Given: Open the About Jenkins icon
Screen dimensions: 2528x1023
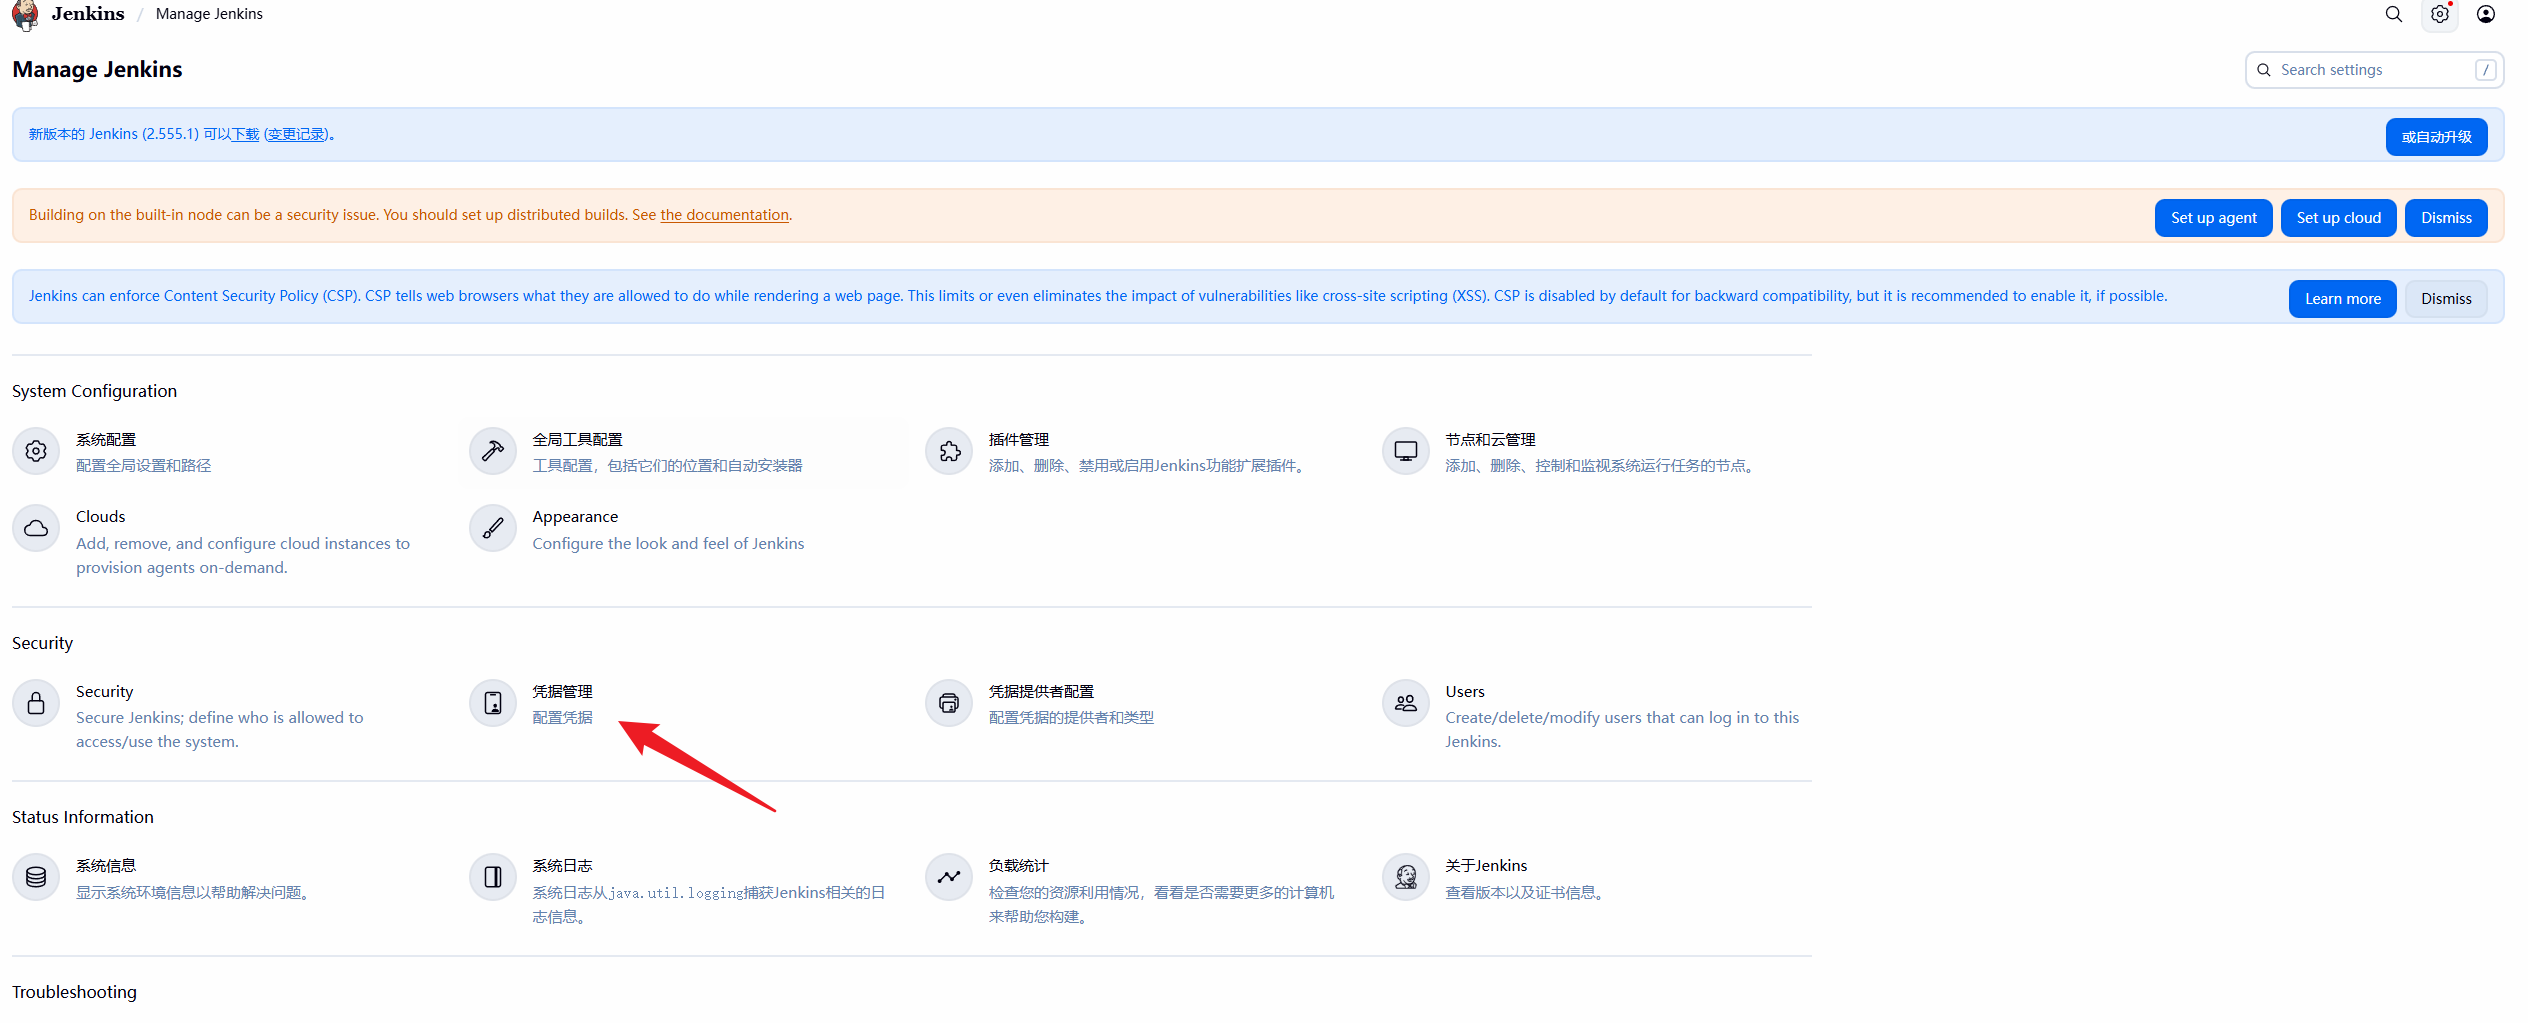Looking at the screenshot, I should click(1405, 878).
